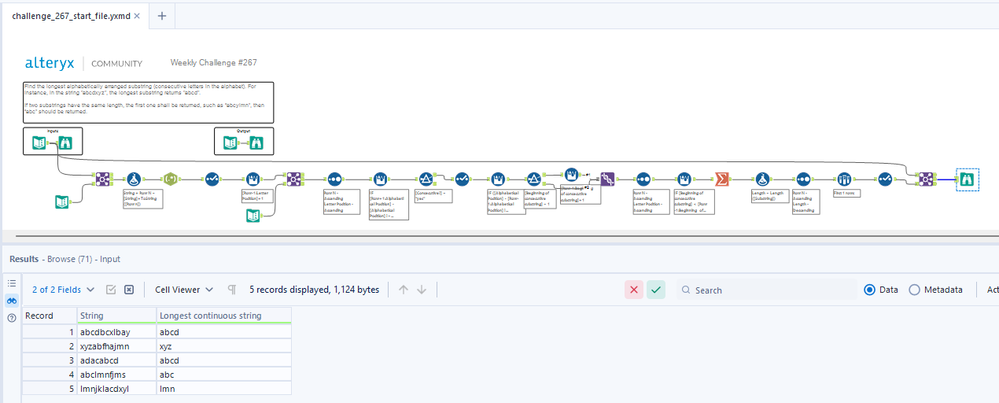Open new workflow tab with plus
This screenshot has height=403, width=999.
click(x=162, y=16)
